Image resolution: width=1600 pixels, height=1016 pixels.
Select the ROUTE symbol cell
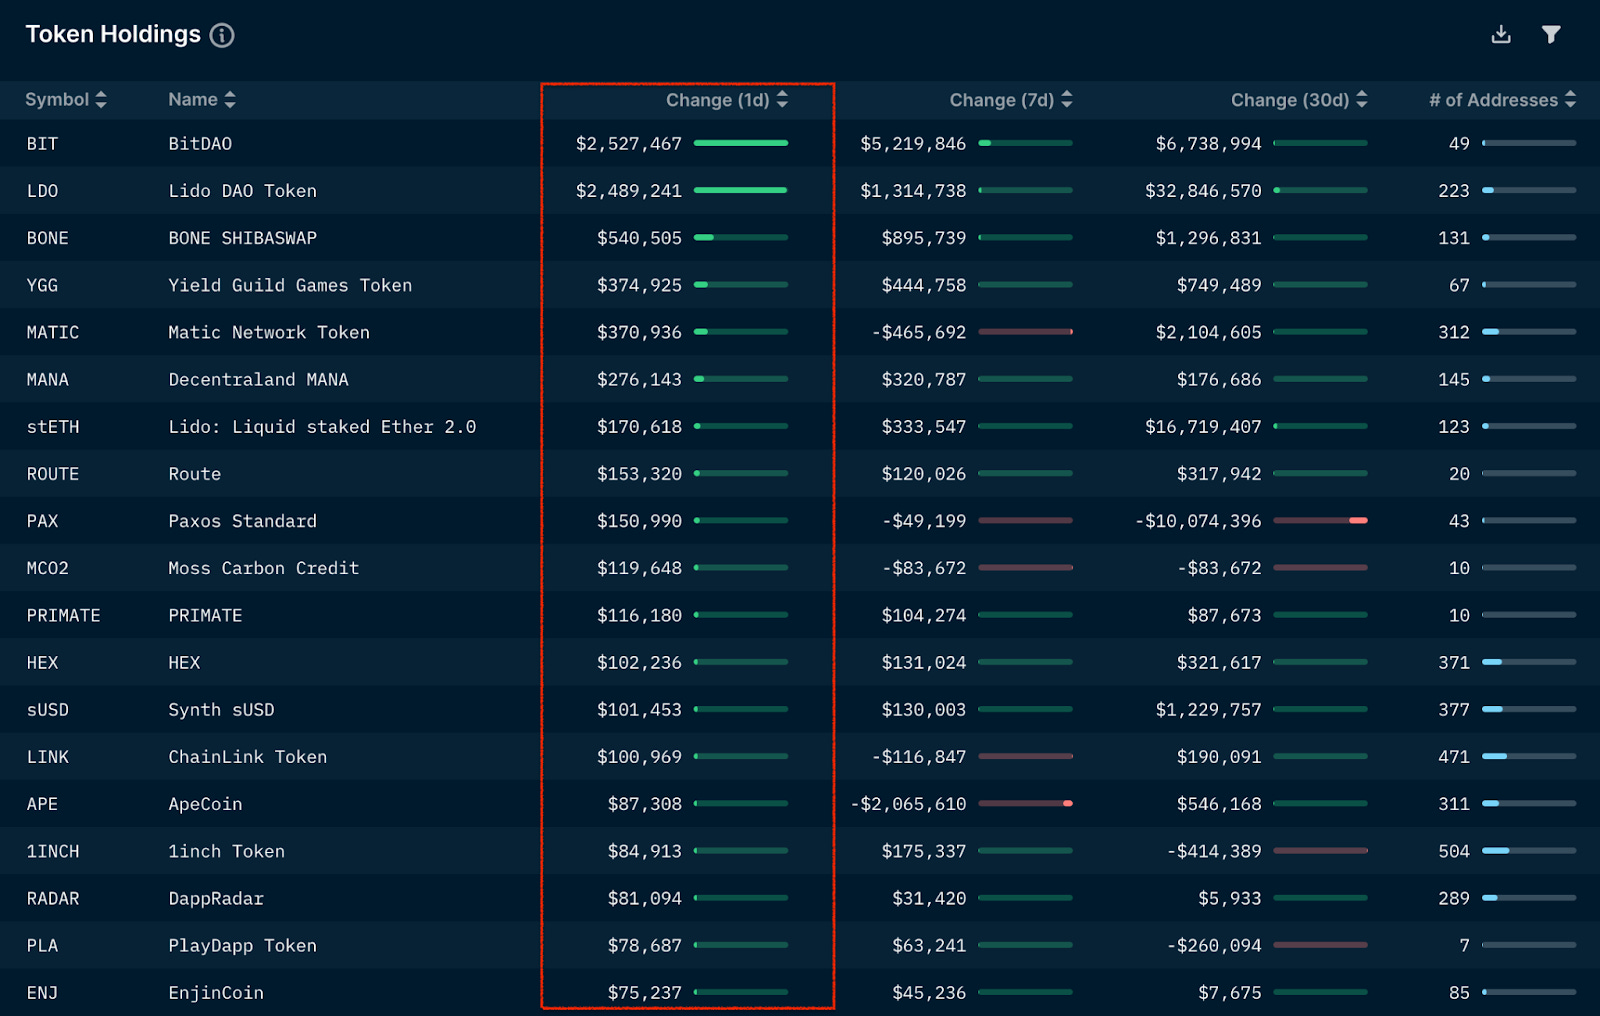pyautogui.click(x=53, y=474)
